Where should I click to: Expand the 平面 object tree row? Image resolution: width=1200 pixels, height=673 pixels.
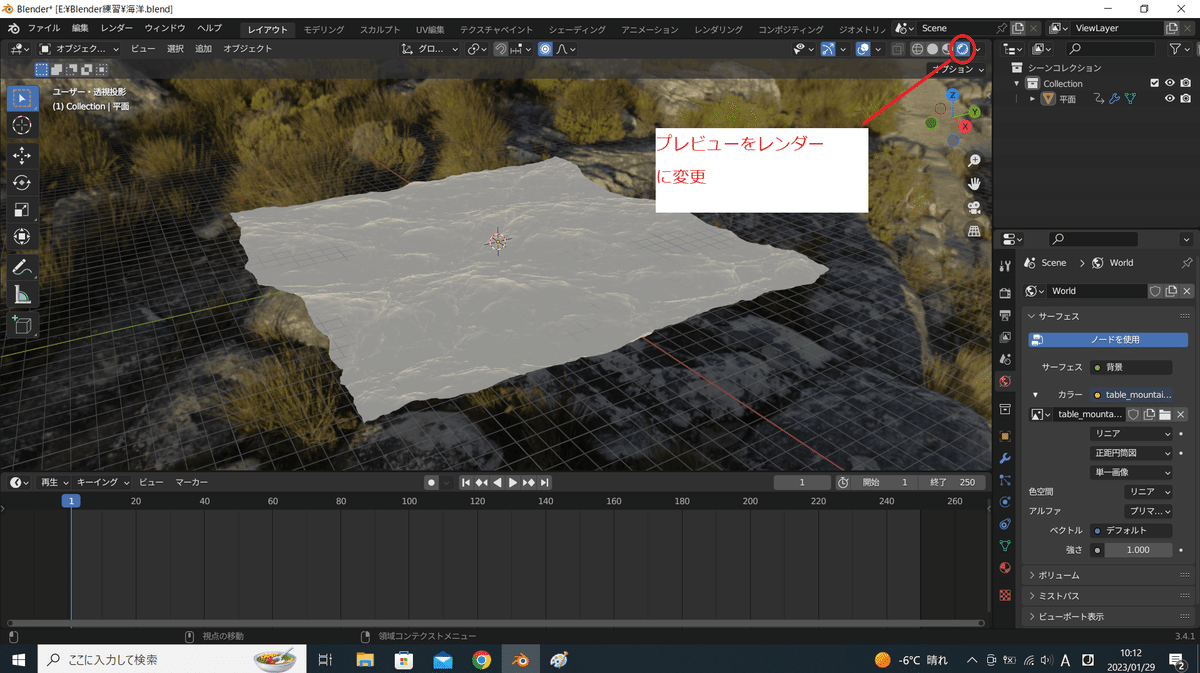pyautogui.click(x=1033, y=99)
